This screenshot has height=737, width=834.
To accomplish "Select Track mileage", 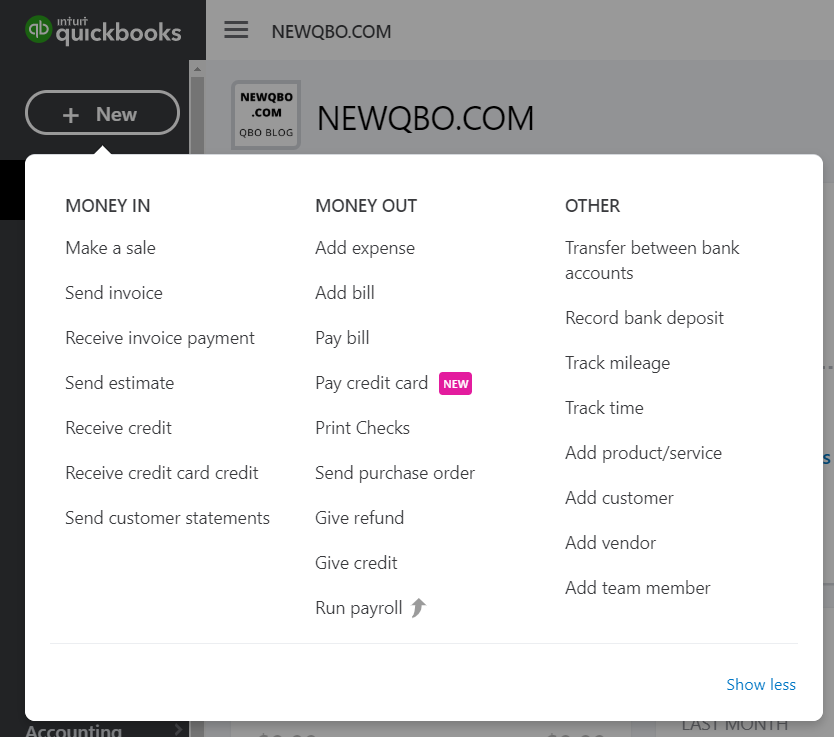I will pyautogui.click(x=618, y=363).
